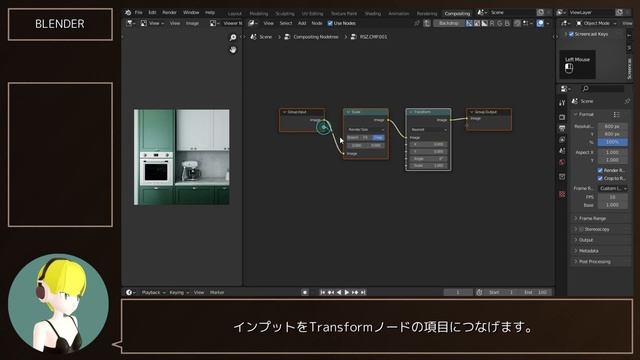
Task: Select the zoom magnifier tool in image viewer
Action: tap(233, 38)
